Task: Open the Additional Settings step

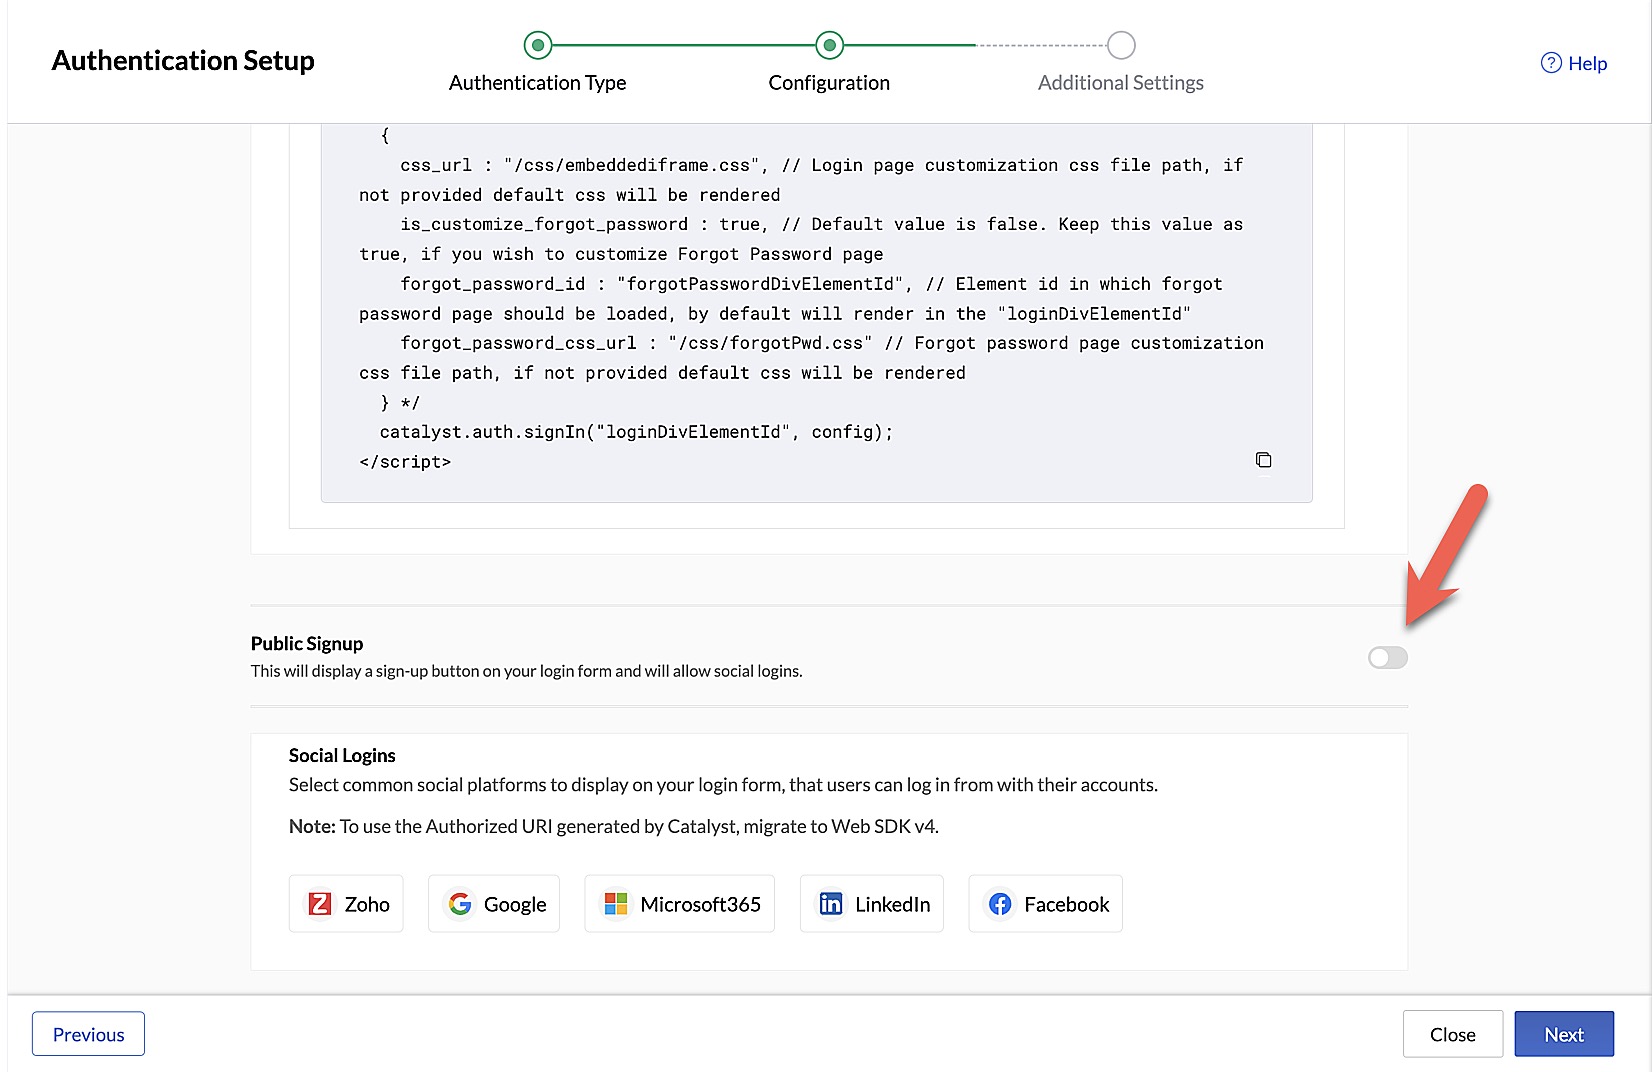Action: pyautogui.click(x=1121, y=83)
